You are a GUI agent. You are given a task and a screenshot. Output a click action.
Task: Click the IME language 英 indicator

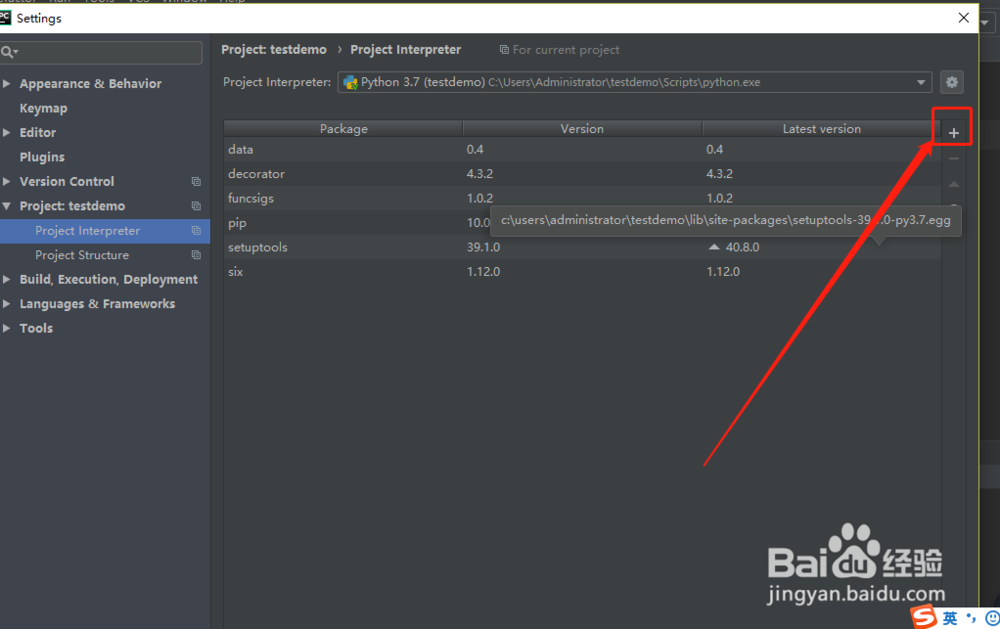coord(950,618)
